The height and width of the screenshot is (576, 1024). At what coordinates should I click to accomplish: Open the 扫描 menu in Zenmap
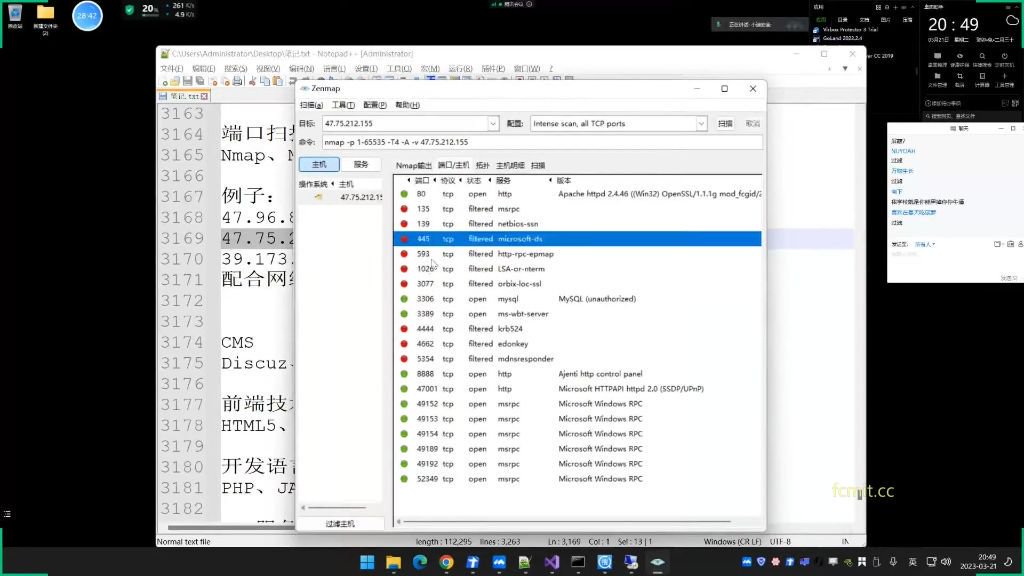[311, 105]
